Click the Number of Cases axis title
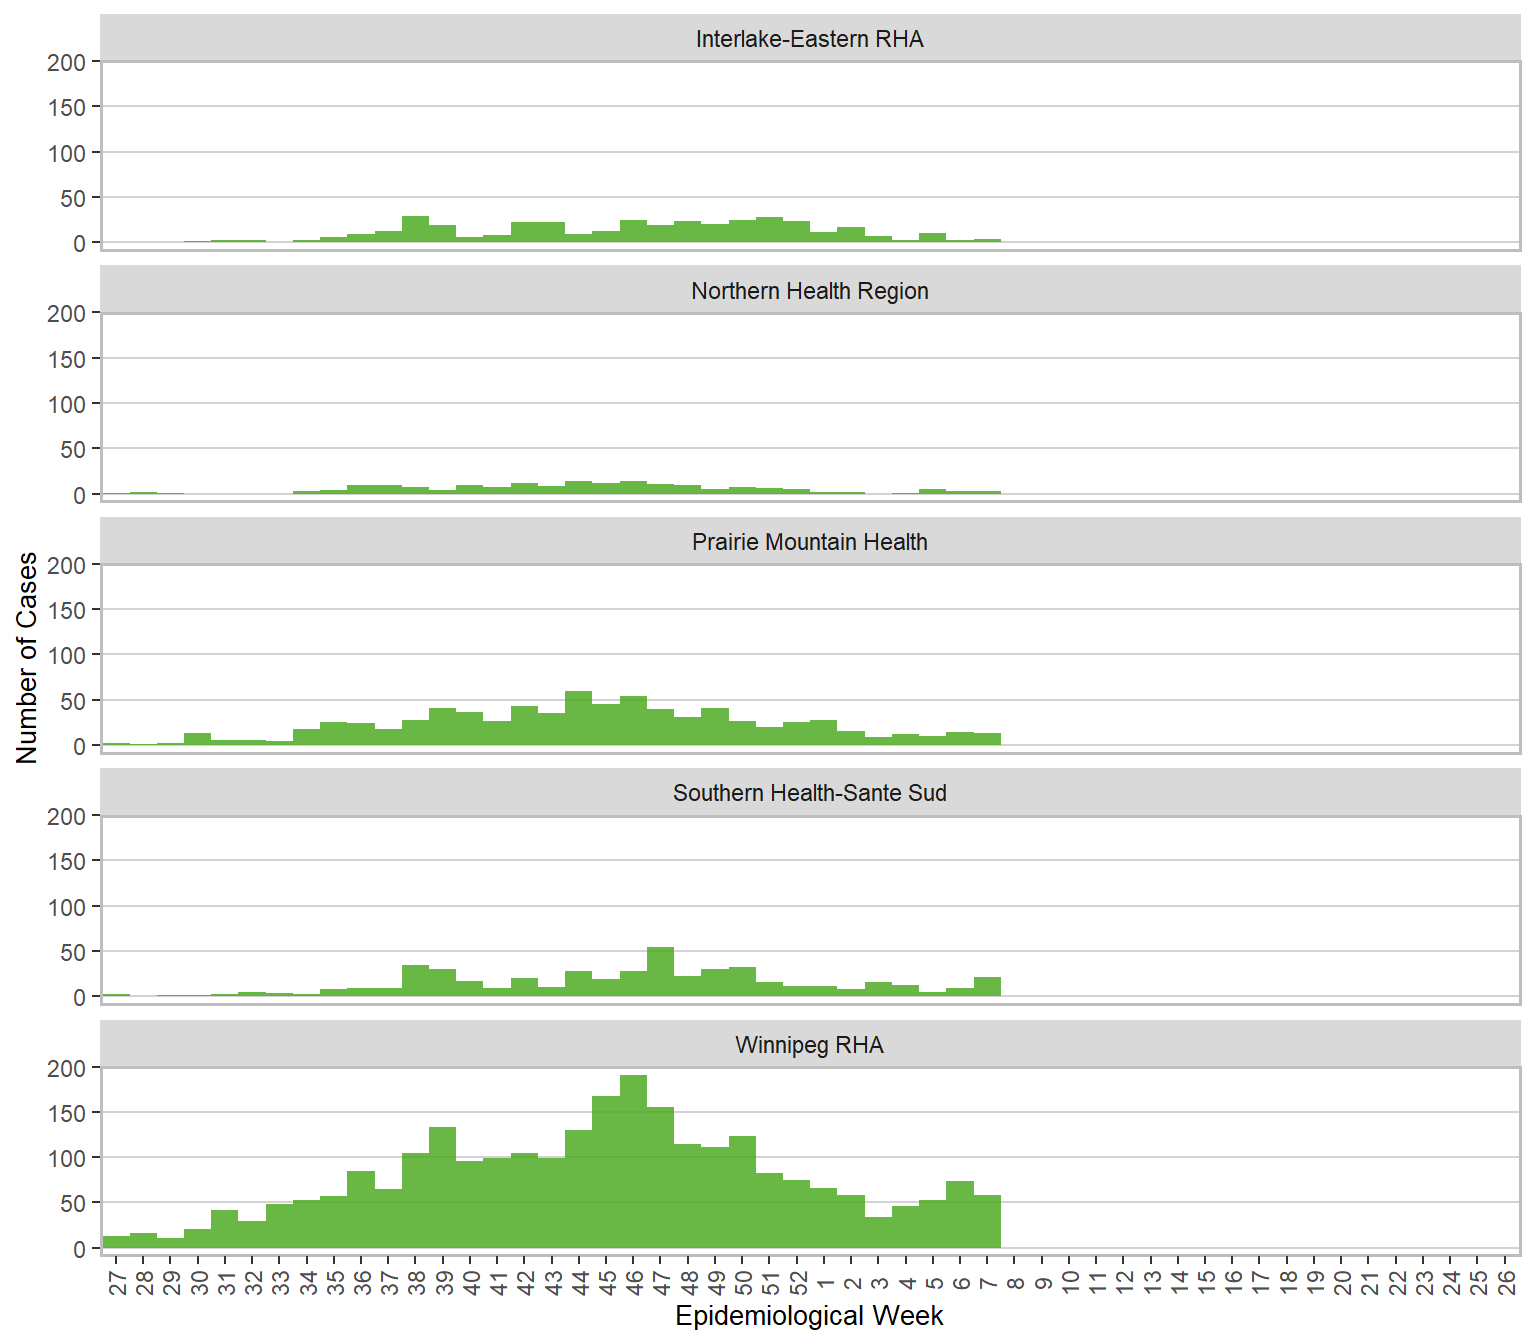The width and height of the screenshot is (1536, 1344). [27, 658]
